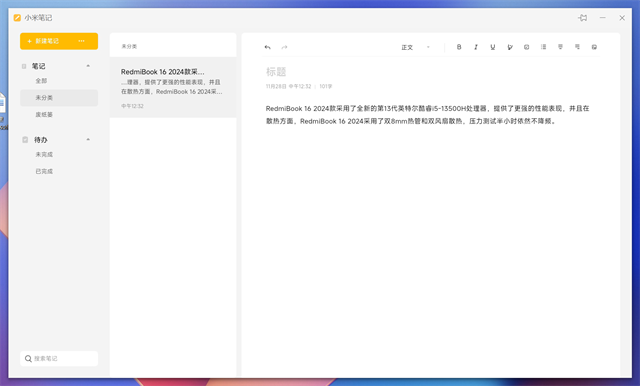Screen dimensions: 640x386
Task: Apply the highlighter pen to text
Action: pos(510,47)
